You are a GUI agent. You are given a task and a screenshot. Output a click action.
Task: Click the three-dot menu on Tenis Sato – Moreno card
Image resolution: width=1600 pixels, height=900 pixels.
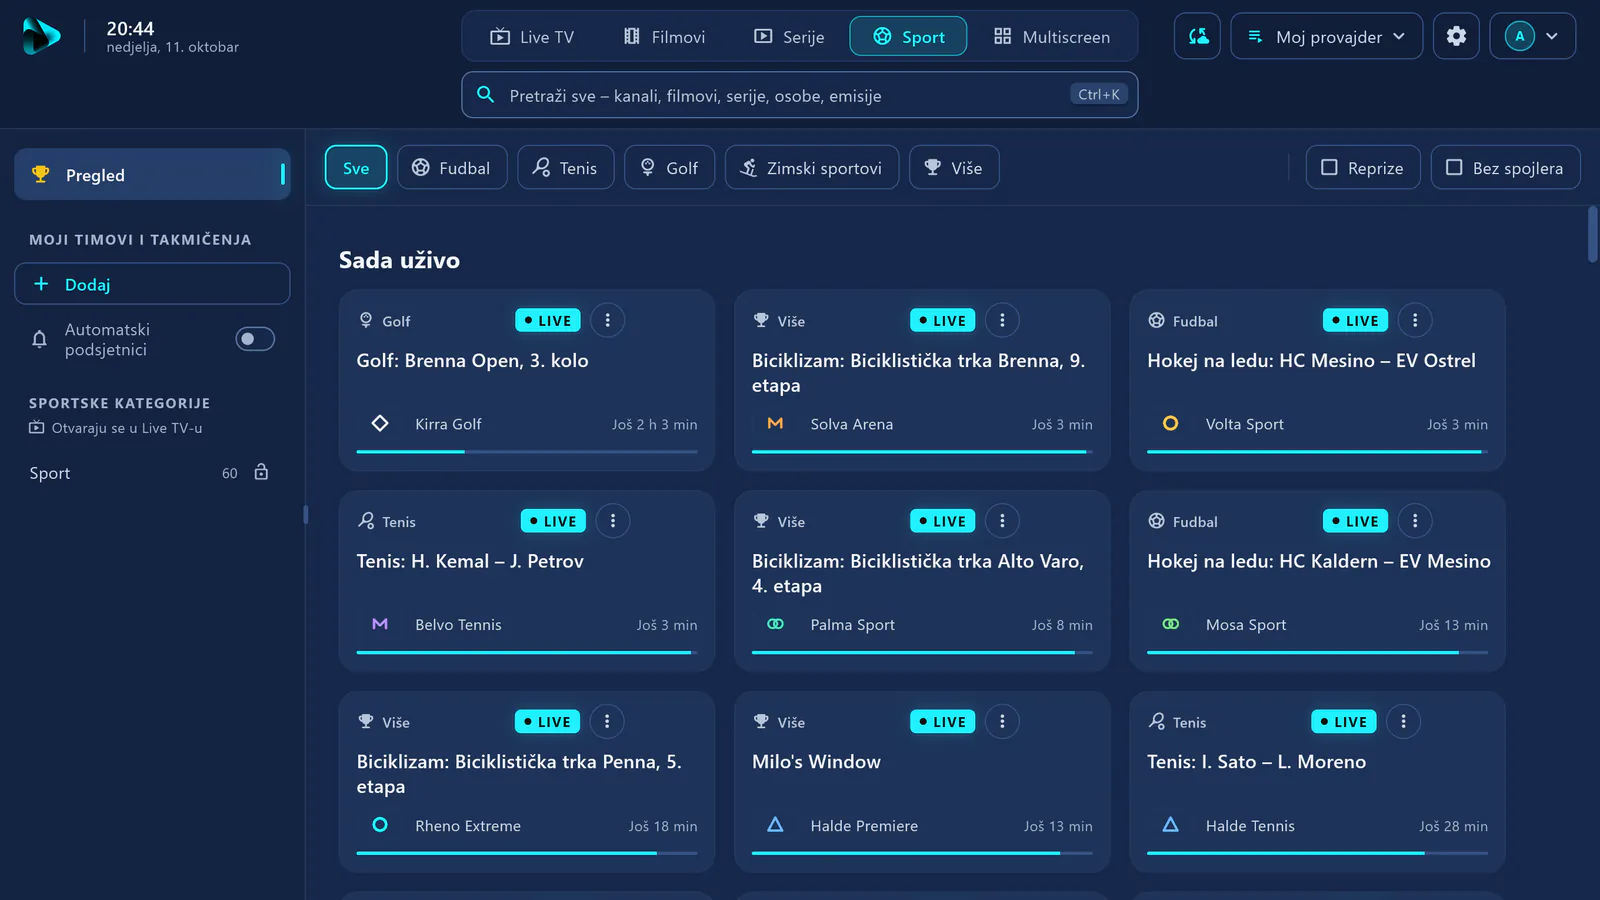click(1403, 721)
